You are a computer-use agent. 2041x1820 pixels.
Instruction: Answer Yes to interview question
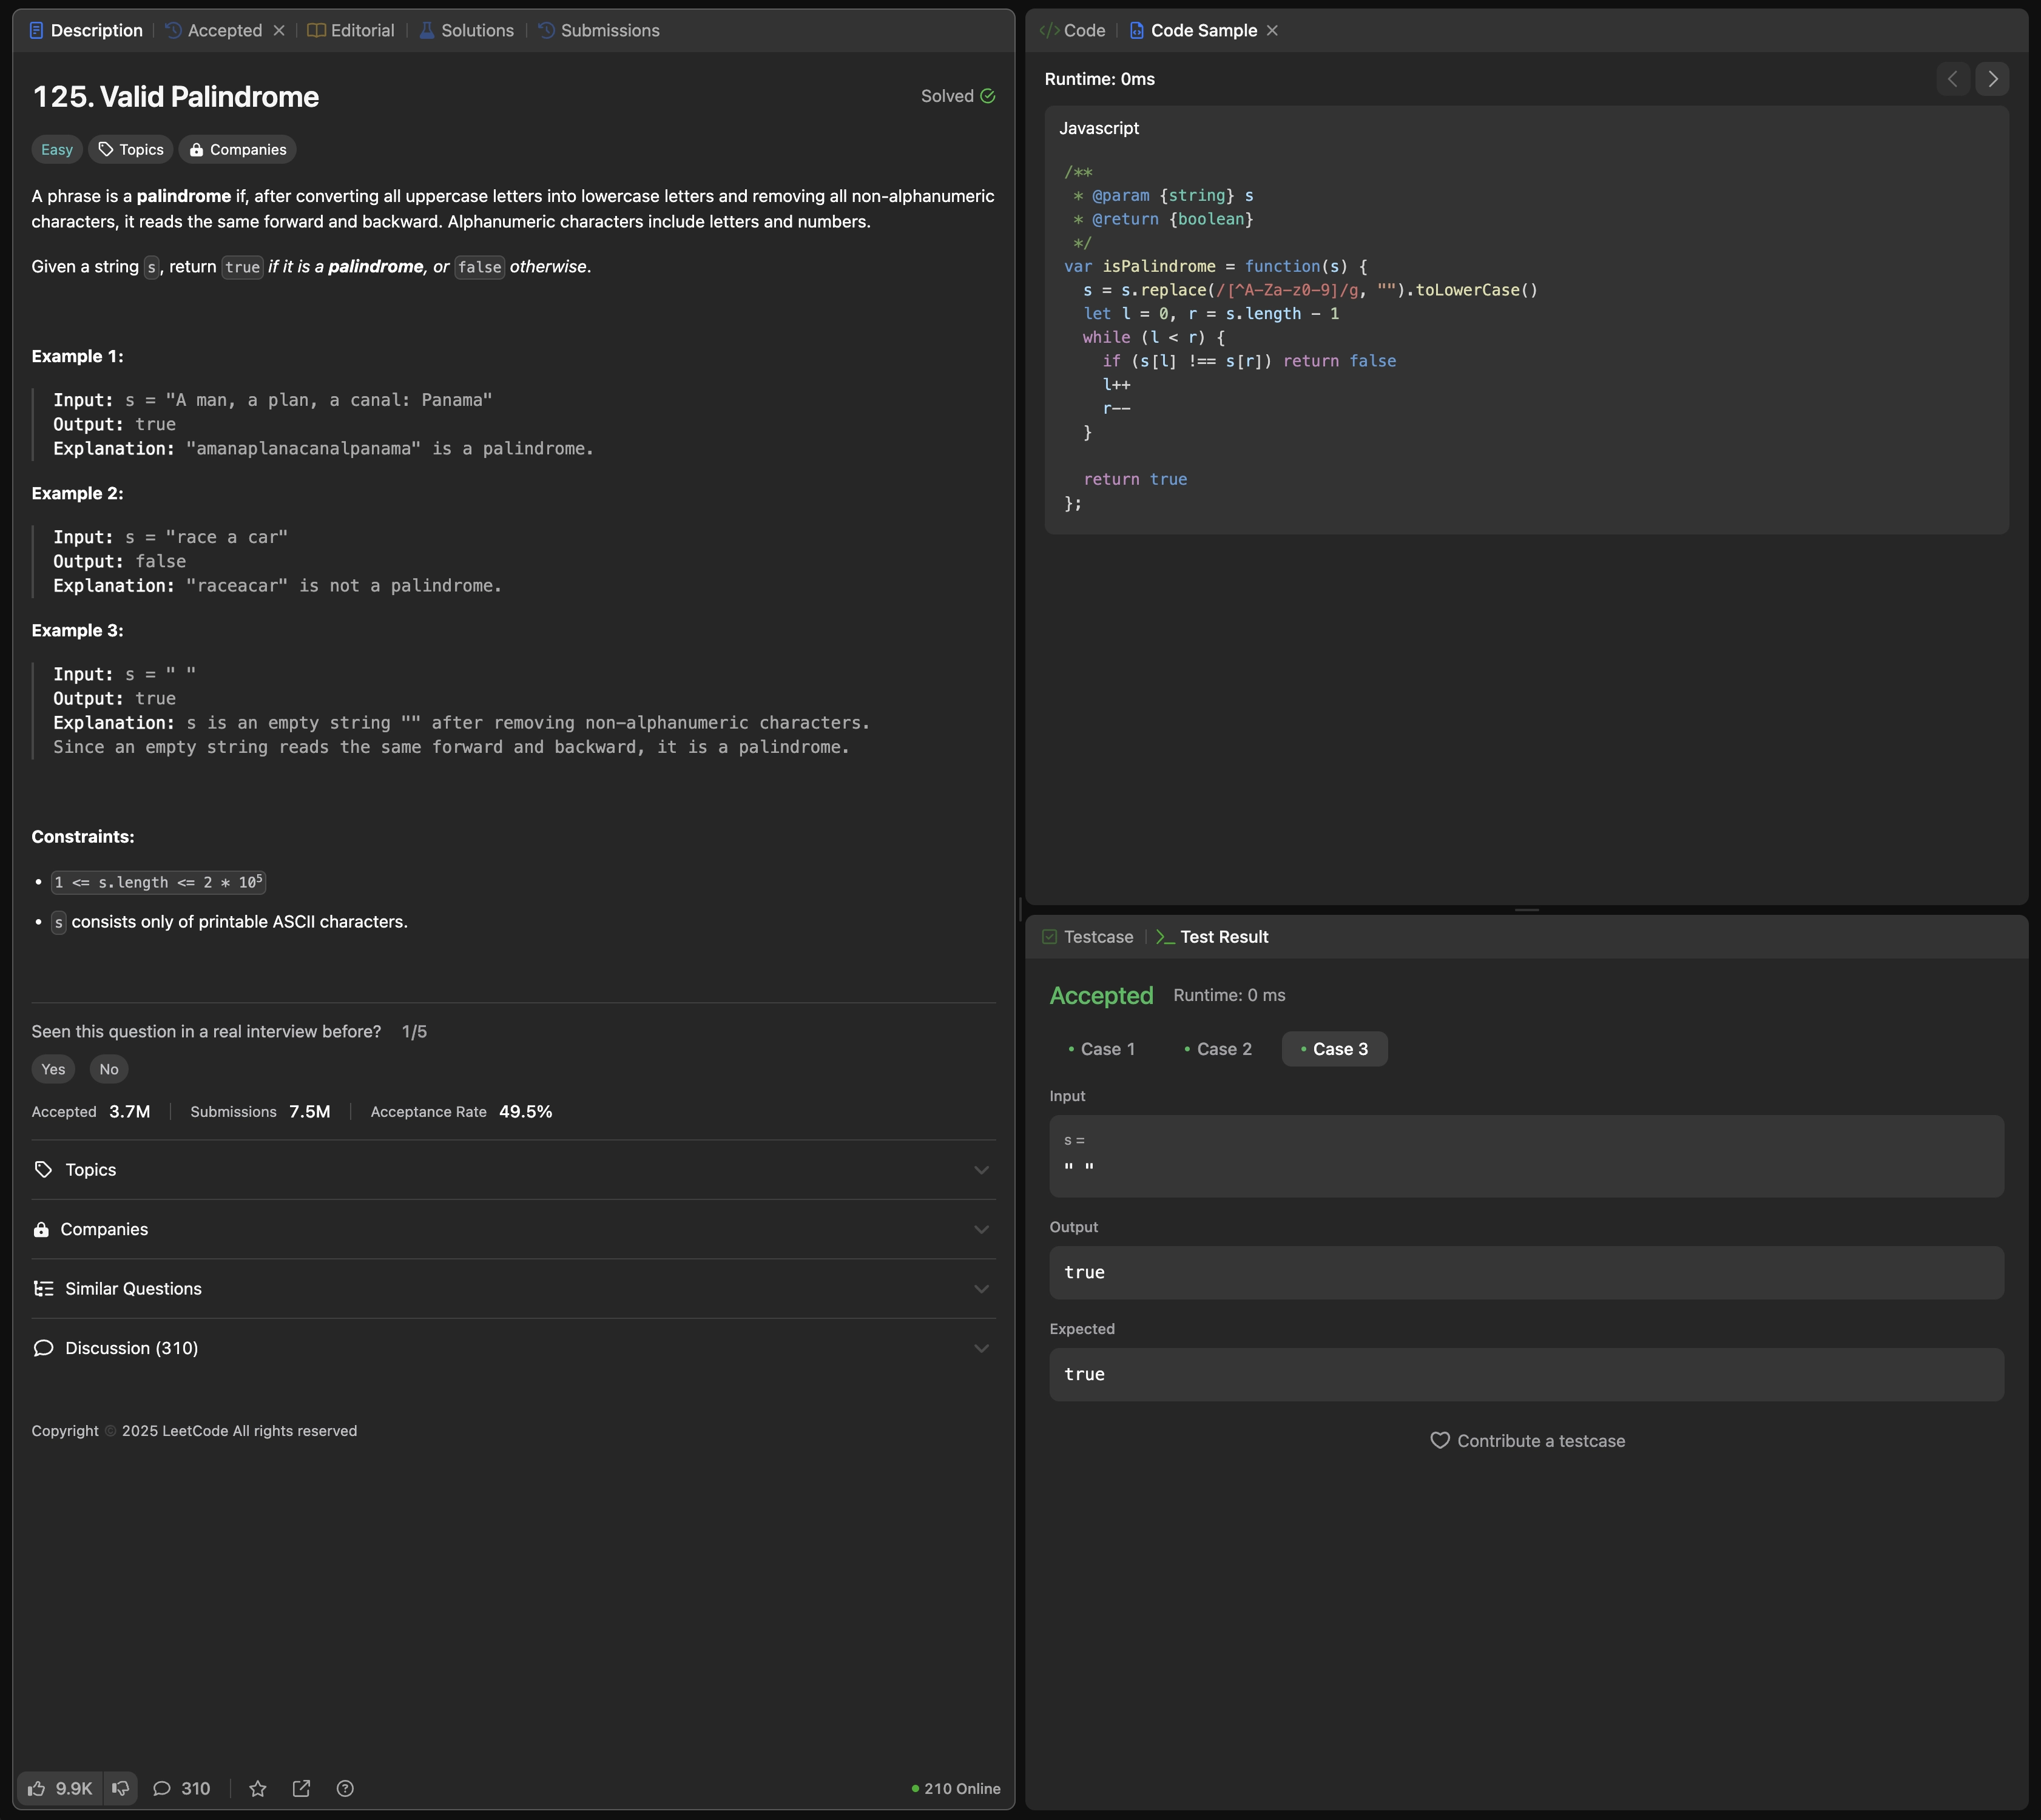[53, 1069]
